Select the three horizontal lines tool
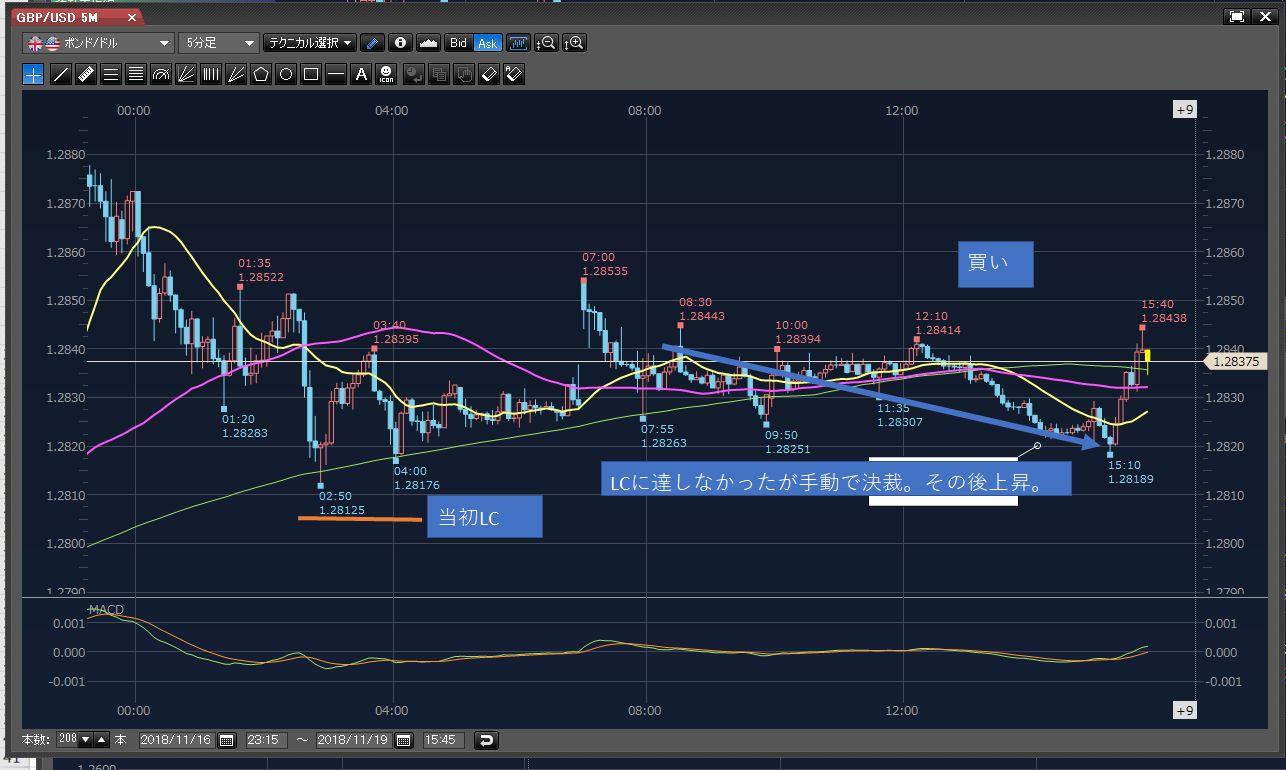The height and width of the screenshot is (770, 1286). 111,74
